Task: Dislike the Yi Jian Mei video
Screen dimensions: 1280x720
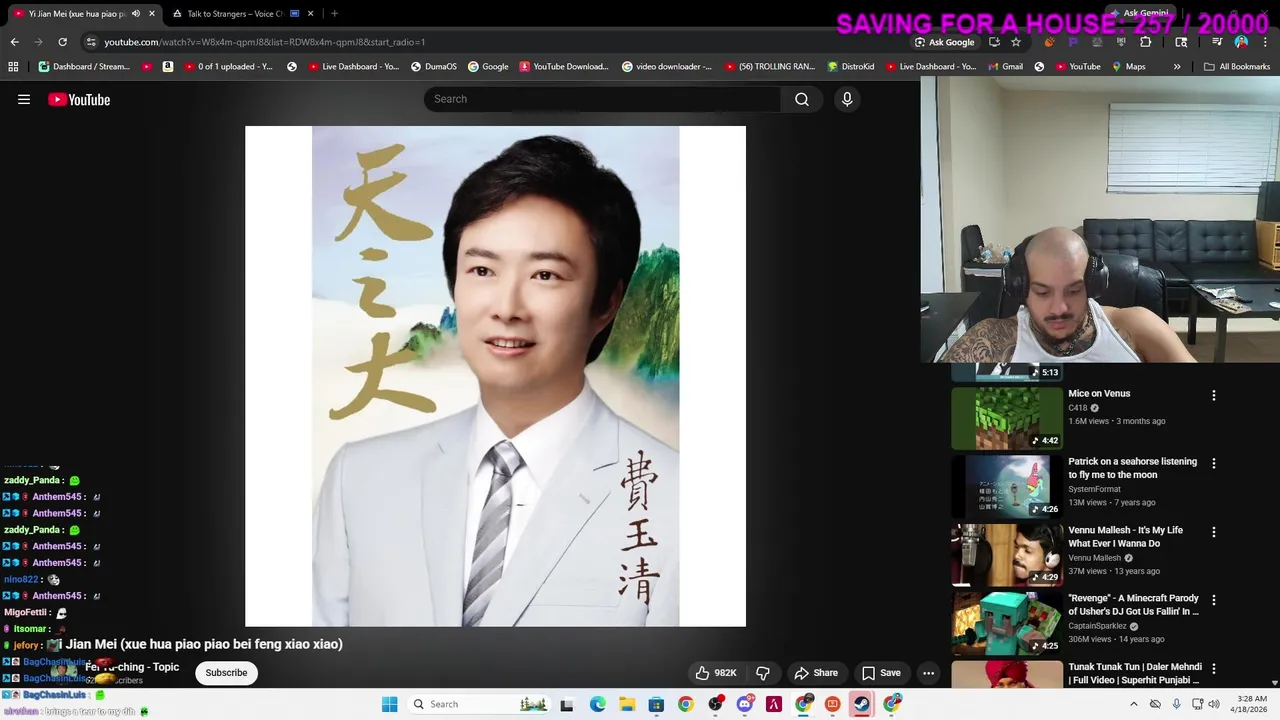Action: (762, 673)
